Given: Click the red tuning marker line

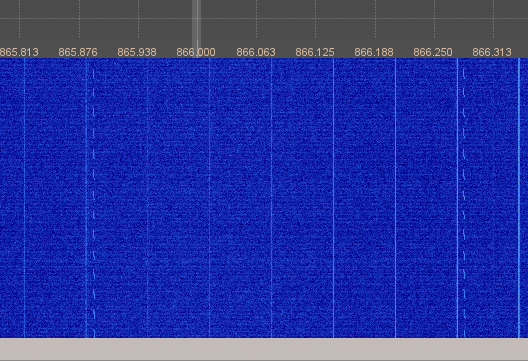Looking at the screenshot, I should point(197,49).
